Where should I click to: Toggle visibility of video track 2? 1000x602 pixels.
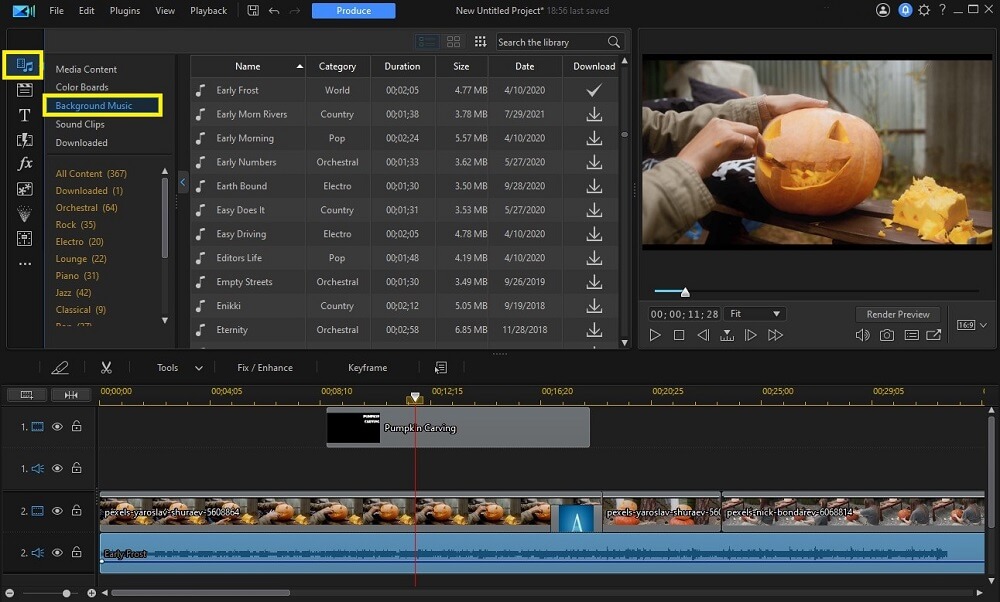tap(57, 511)
